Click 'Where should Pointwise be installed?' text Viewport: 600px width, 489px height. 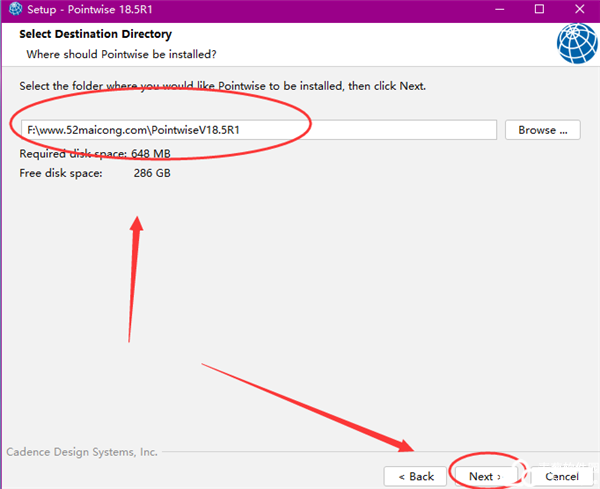[121, 54]
